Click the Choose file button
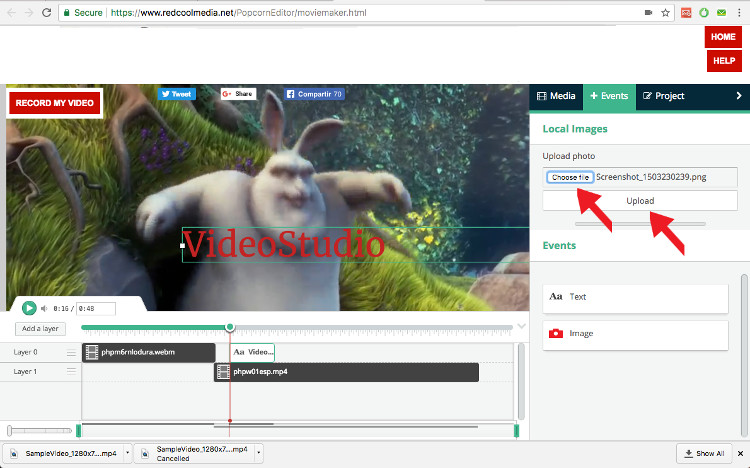This screenshot has width=750, height=468. click(x=570, y=177)
